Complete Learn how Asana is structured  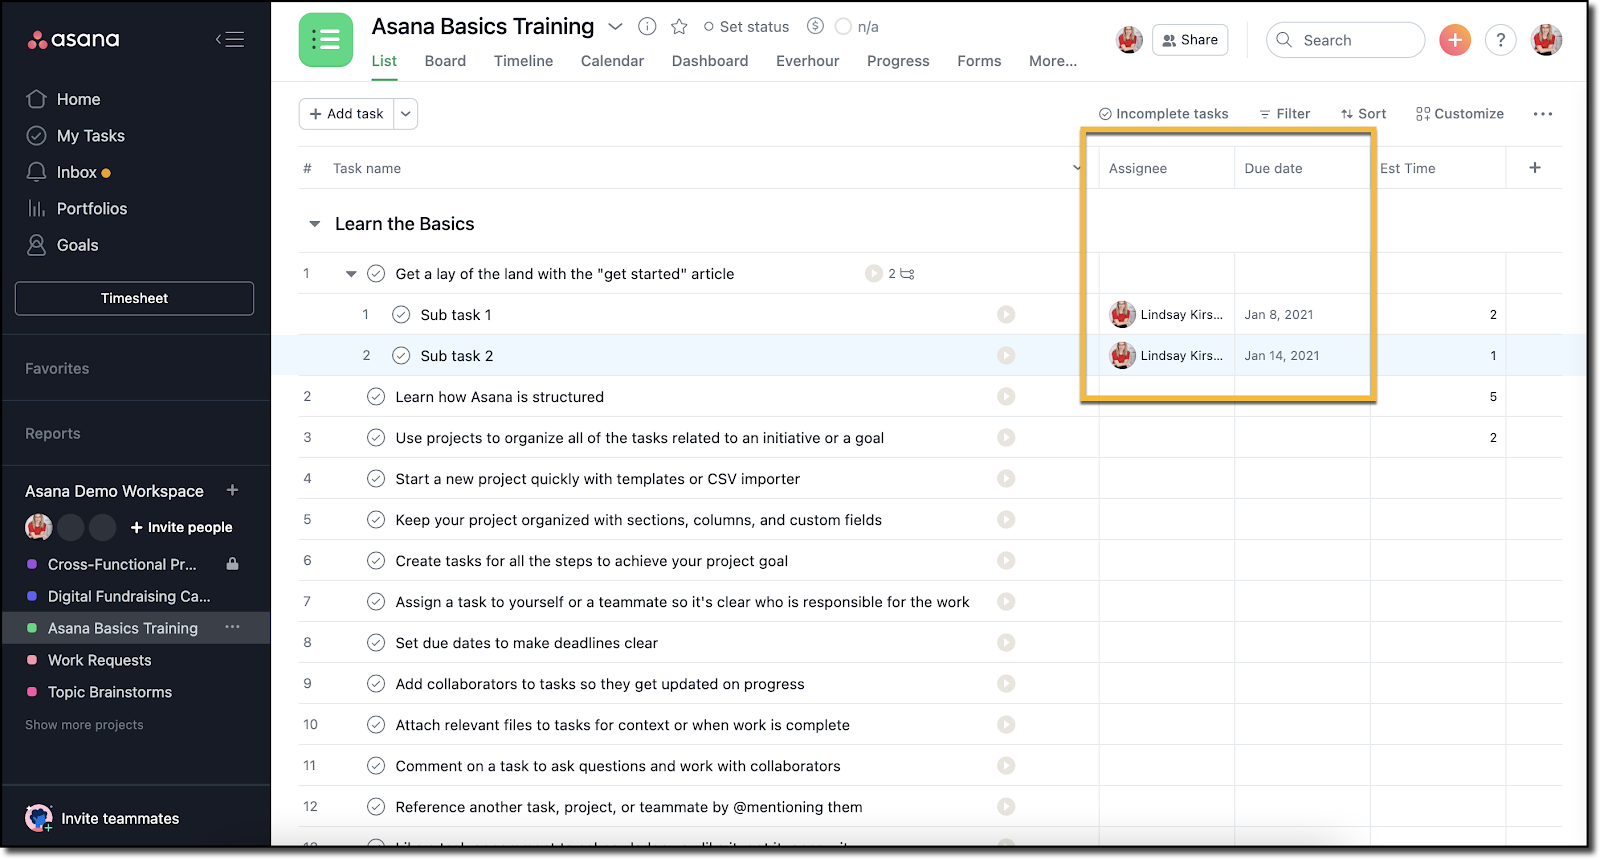376,397
